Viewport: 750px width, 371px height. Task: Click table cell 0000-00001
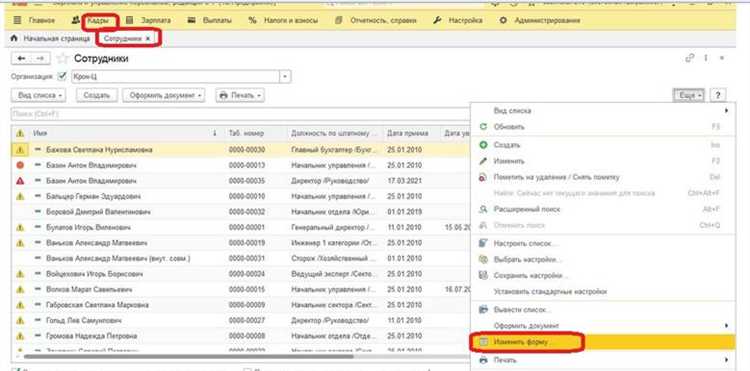click(246, 228)
